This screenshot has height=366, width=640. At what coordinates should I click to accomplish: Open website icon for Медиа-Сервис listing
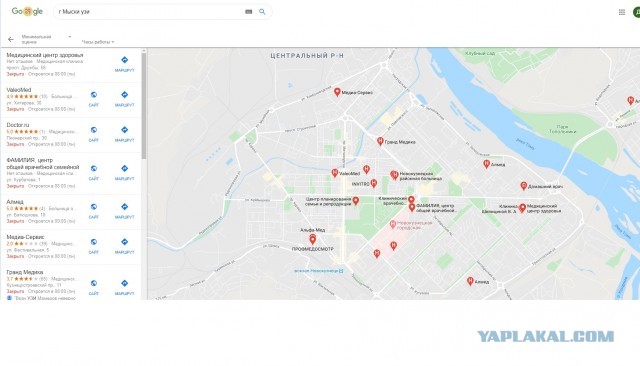[93, 242]
